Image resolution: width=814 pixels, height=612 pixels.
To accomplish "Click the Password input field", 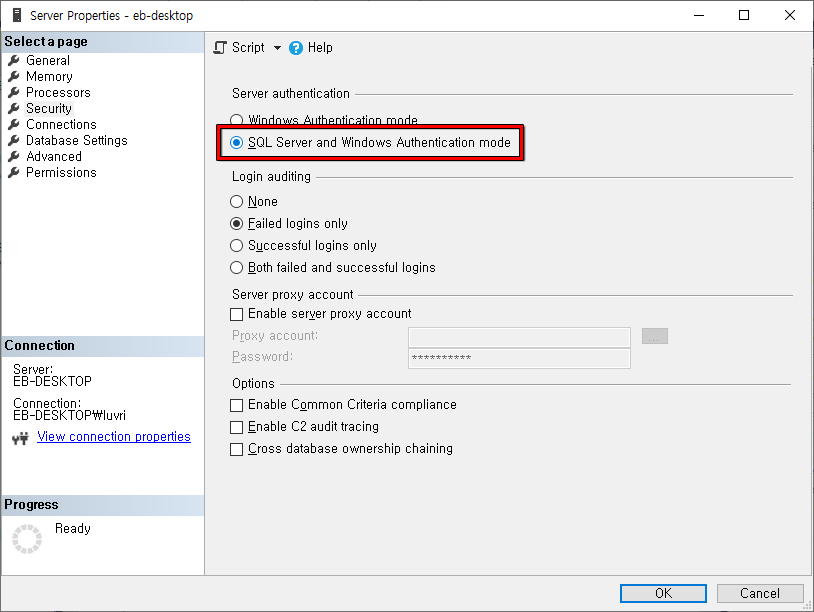I will tap(519, 358).
